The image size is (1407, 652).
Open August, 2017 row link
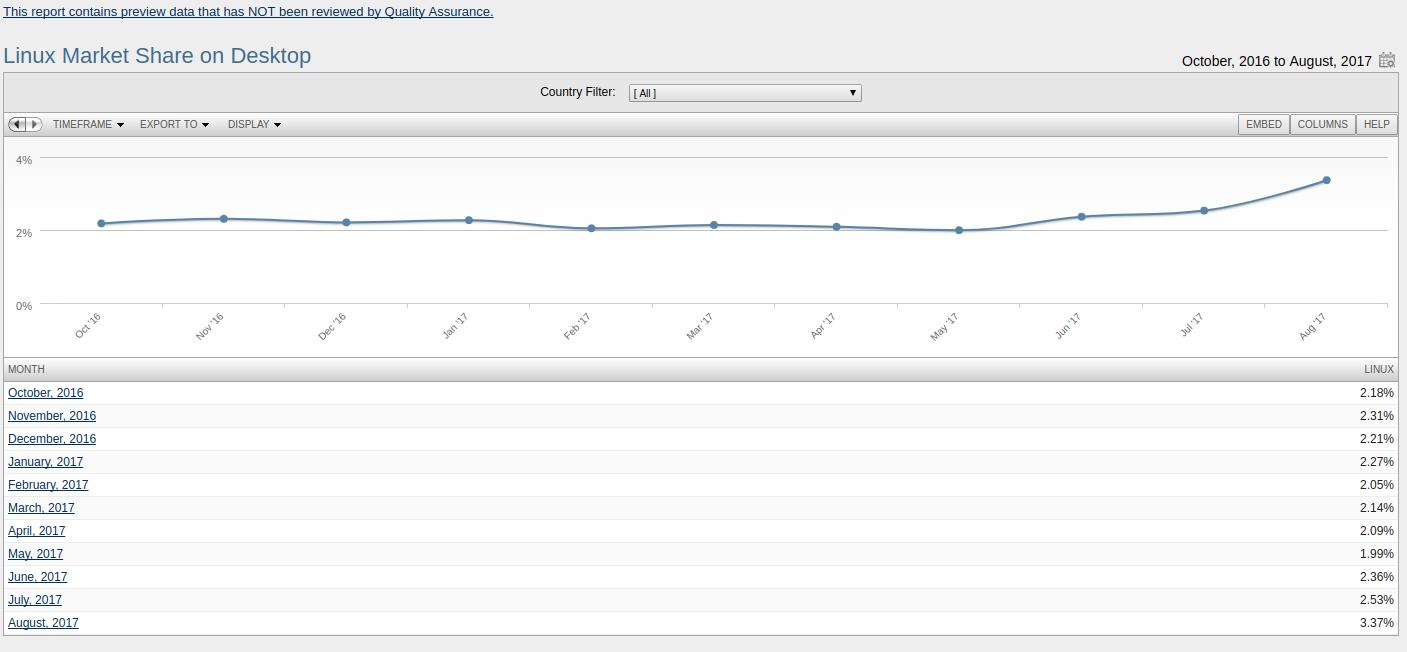pos(43,623)
